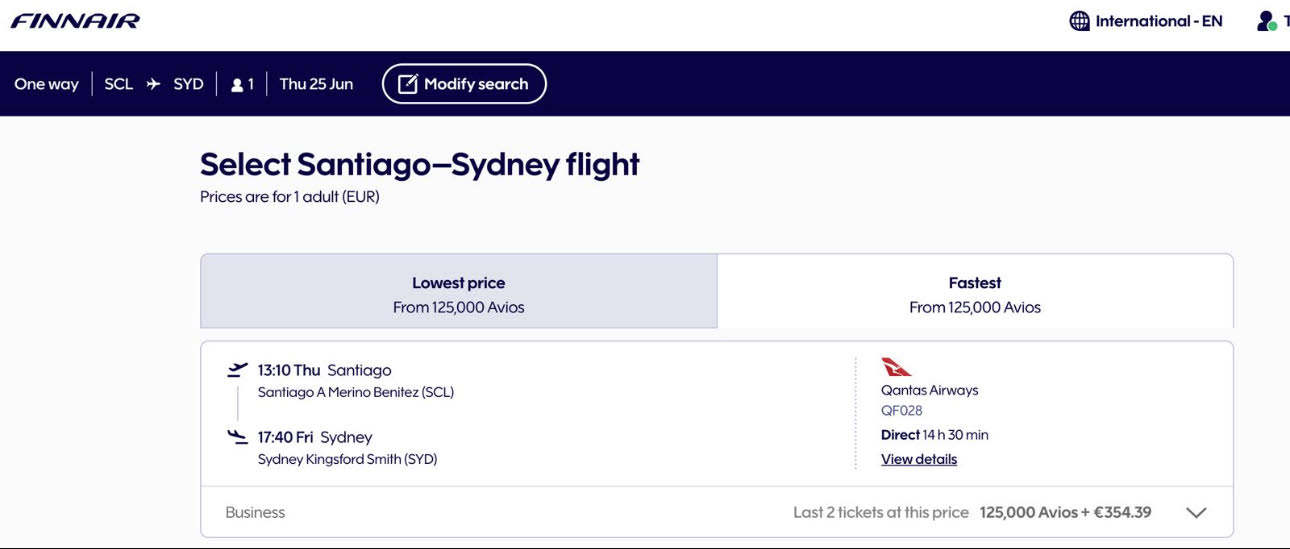
Task: Click the QF028 flight number
Action: [x=902, y=411]
